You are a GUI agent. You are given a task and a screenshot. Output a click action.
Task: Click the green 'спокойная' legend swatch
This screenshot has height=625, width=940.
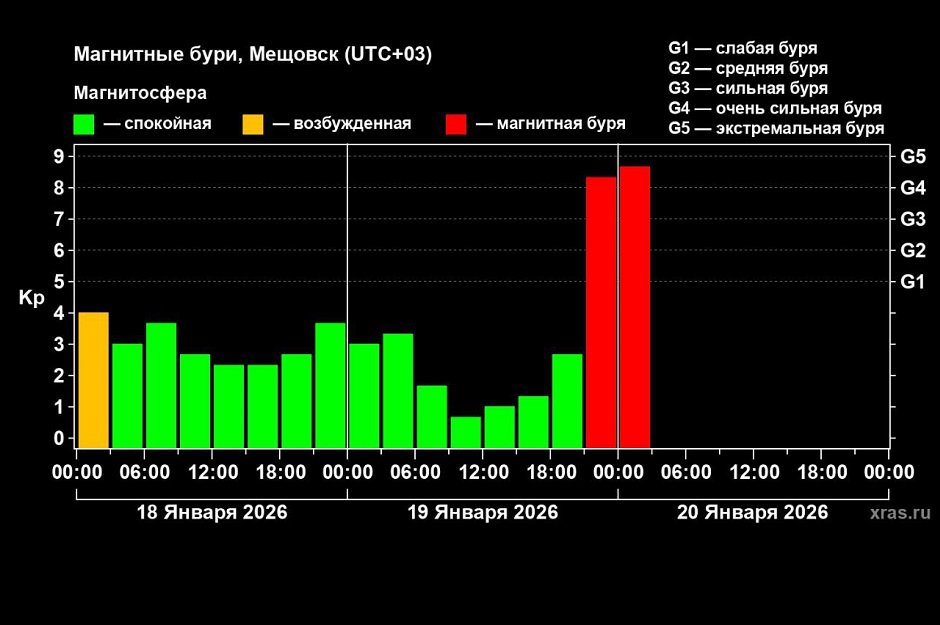[84, 124]
